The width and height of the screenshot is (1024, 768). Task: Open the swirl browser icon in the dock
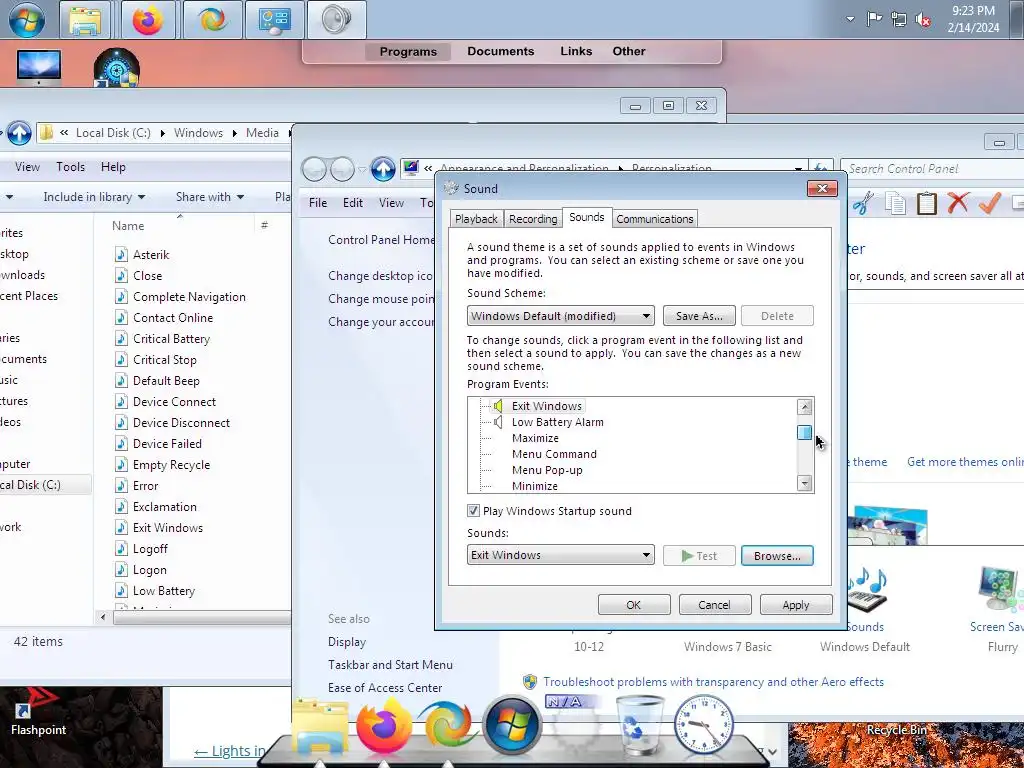pyautogui.click(x=447, y=725)
